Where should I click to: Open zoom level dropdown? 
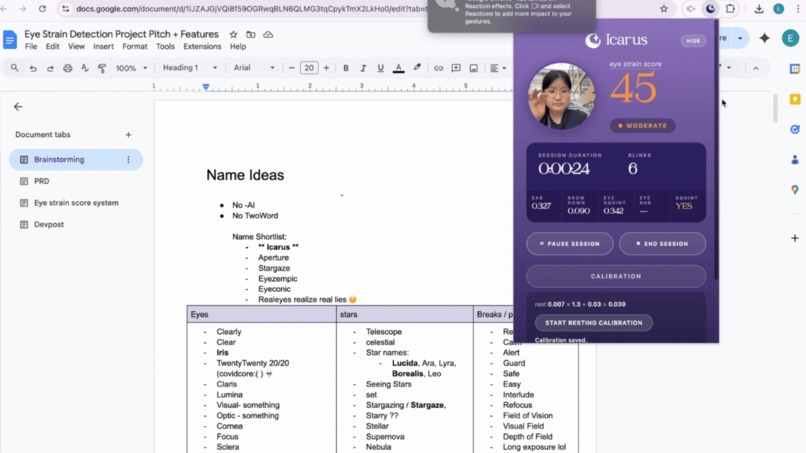click(x=132, y=68)
